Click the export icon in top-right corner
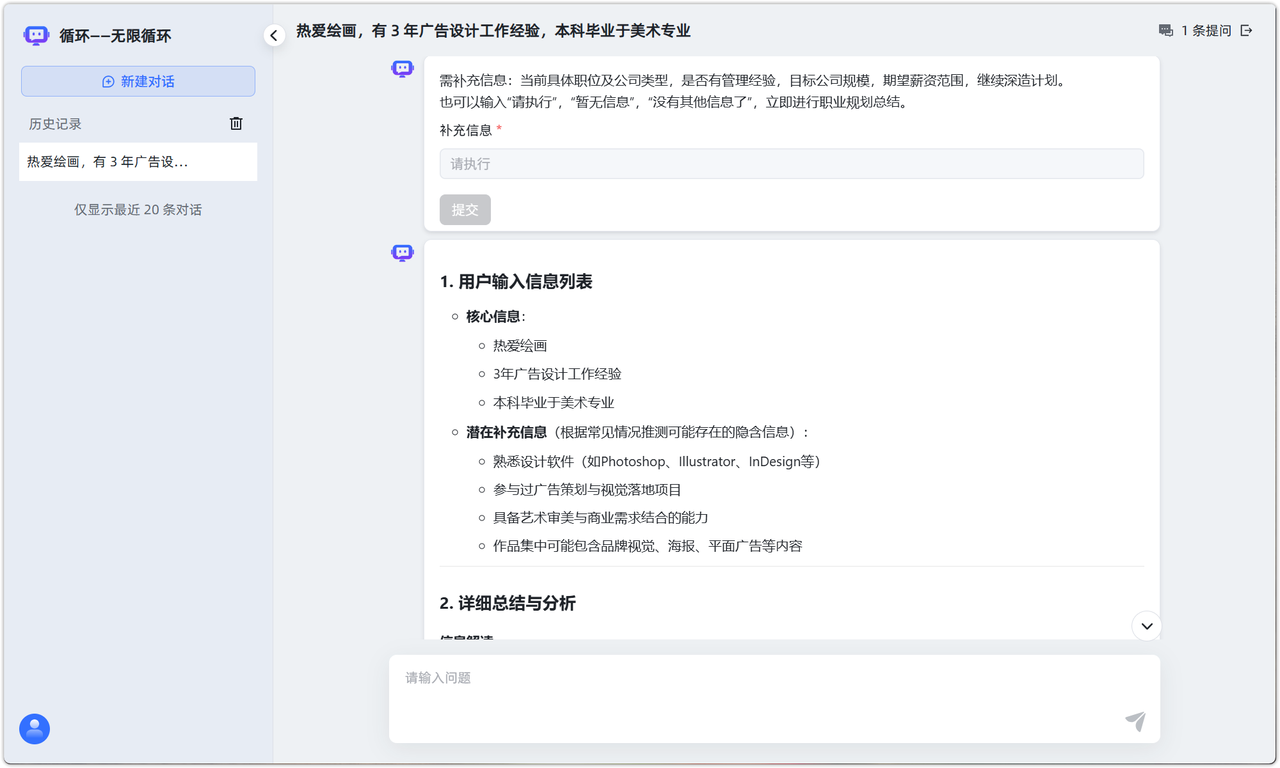Image resolution: width=1280 pixels, height=768 pixels. [1246, 31]
